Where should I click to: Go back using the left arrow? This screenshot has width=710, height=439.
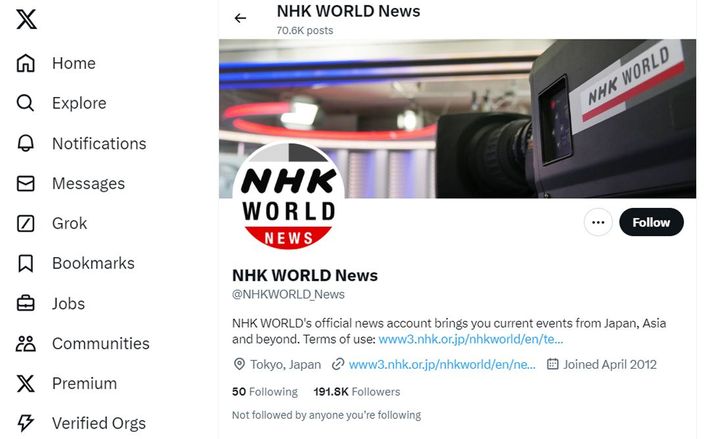tap(240, 18)
